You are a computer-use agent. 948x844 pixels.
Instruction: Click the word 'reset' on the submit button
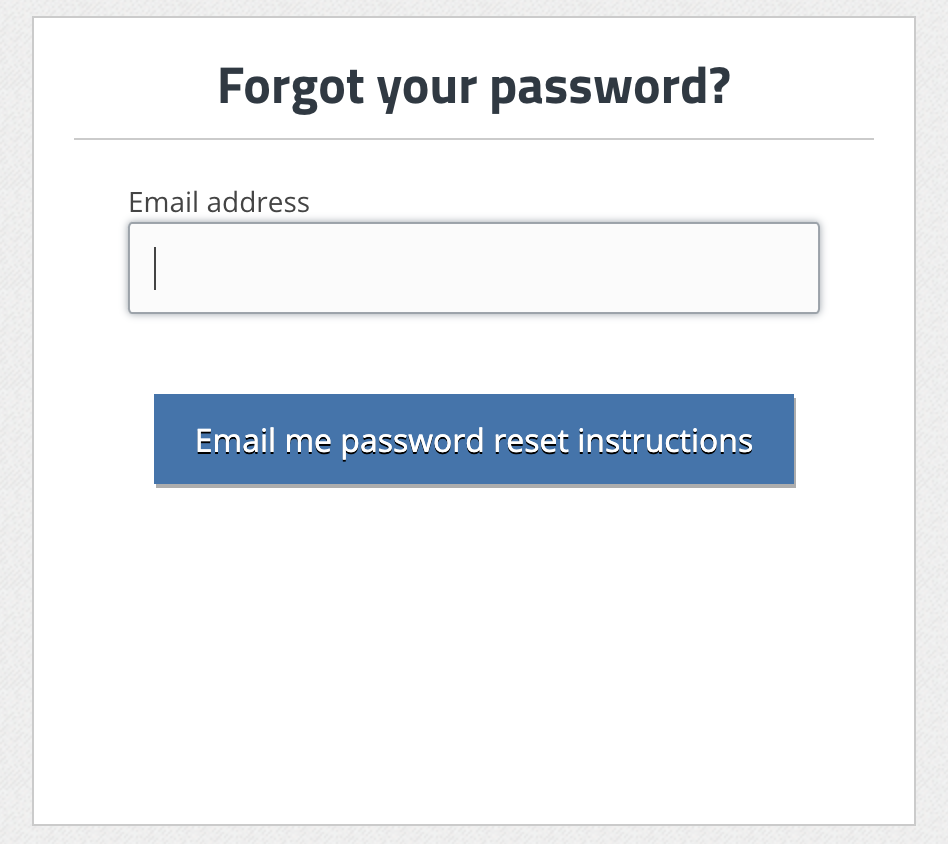[531, 441]
